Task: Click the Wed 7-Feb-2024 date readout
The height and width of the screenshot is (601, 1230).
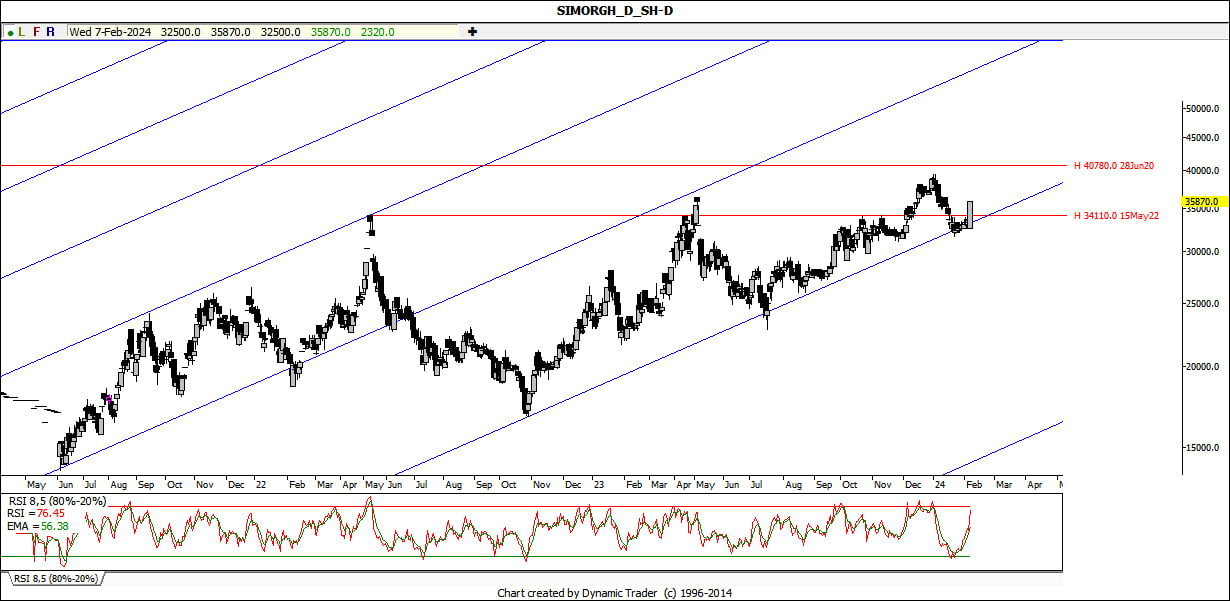Action: pos(110,32)
